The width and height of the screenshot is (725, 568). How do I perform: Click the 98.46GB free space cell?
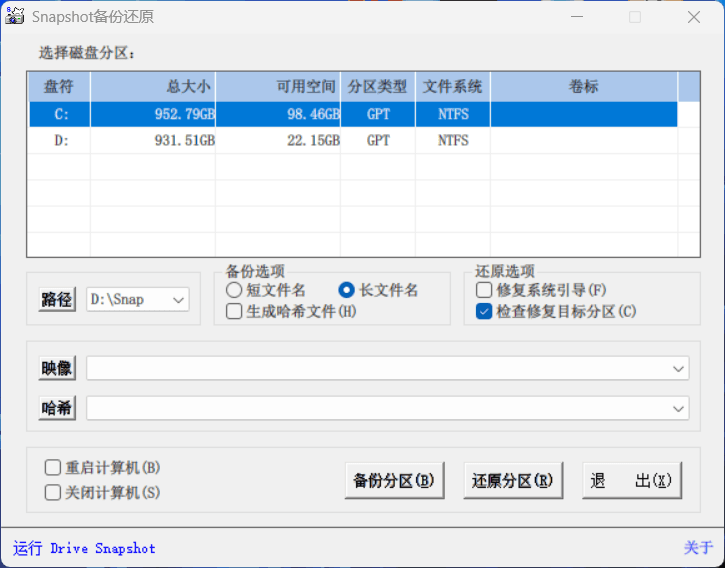pyautogui.click(x=278, y=114)
